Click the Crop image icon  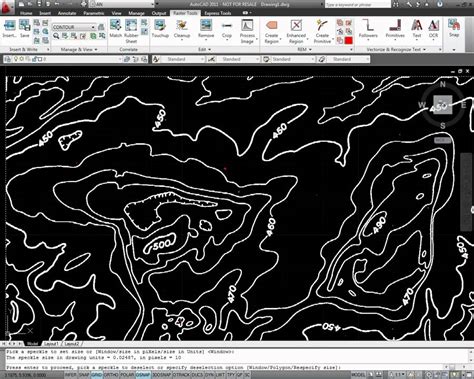(x=227, y=29)
